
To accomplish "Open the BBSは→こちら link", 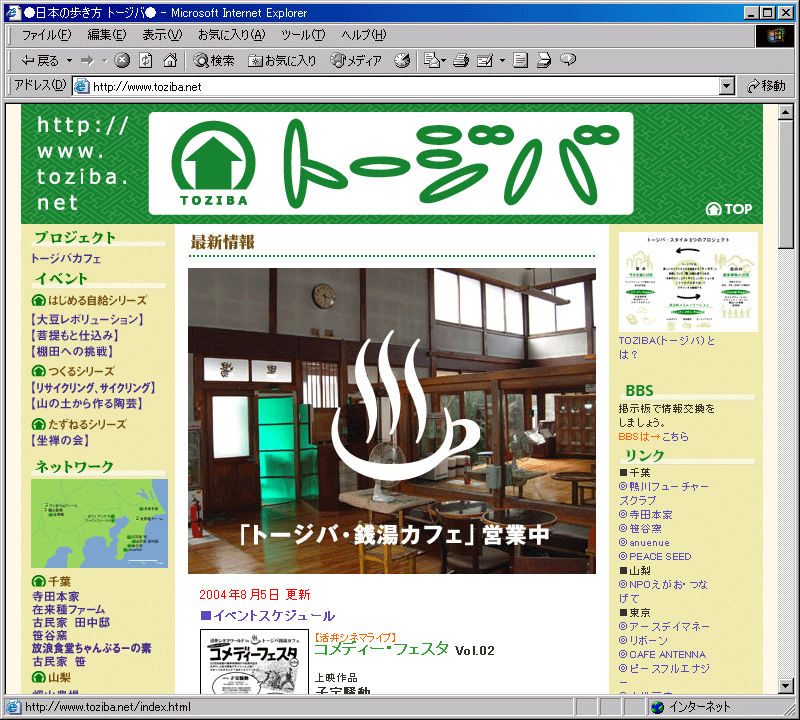I will (x=654, y=436).
